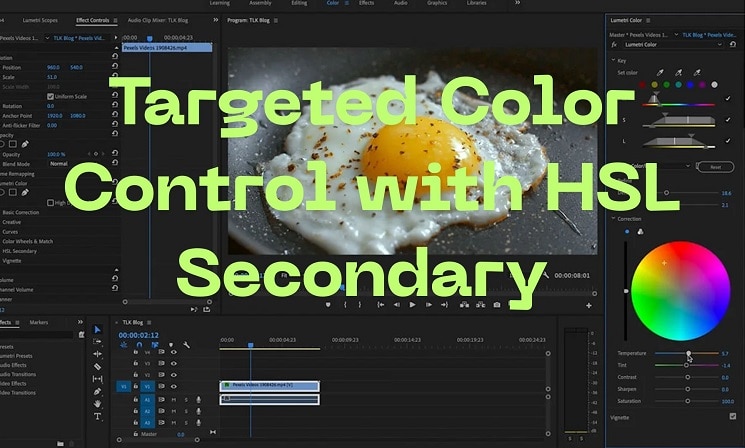Open Master clip dropdown in Lumetri panel
The height and width of the screenshot is (448, 745).
(x=677, y=35)
